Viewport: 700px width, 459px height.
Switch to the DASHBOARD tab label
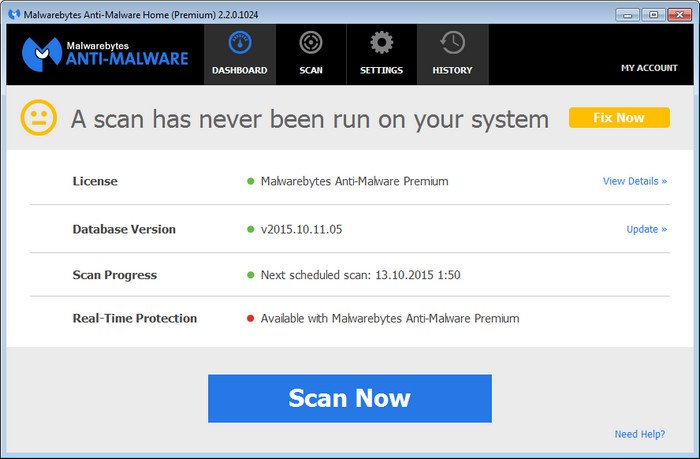[240, 70]
